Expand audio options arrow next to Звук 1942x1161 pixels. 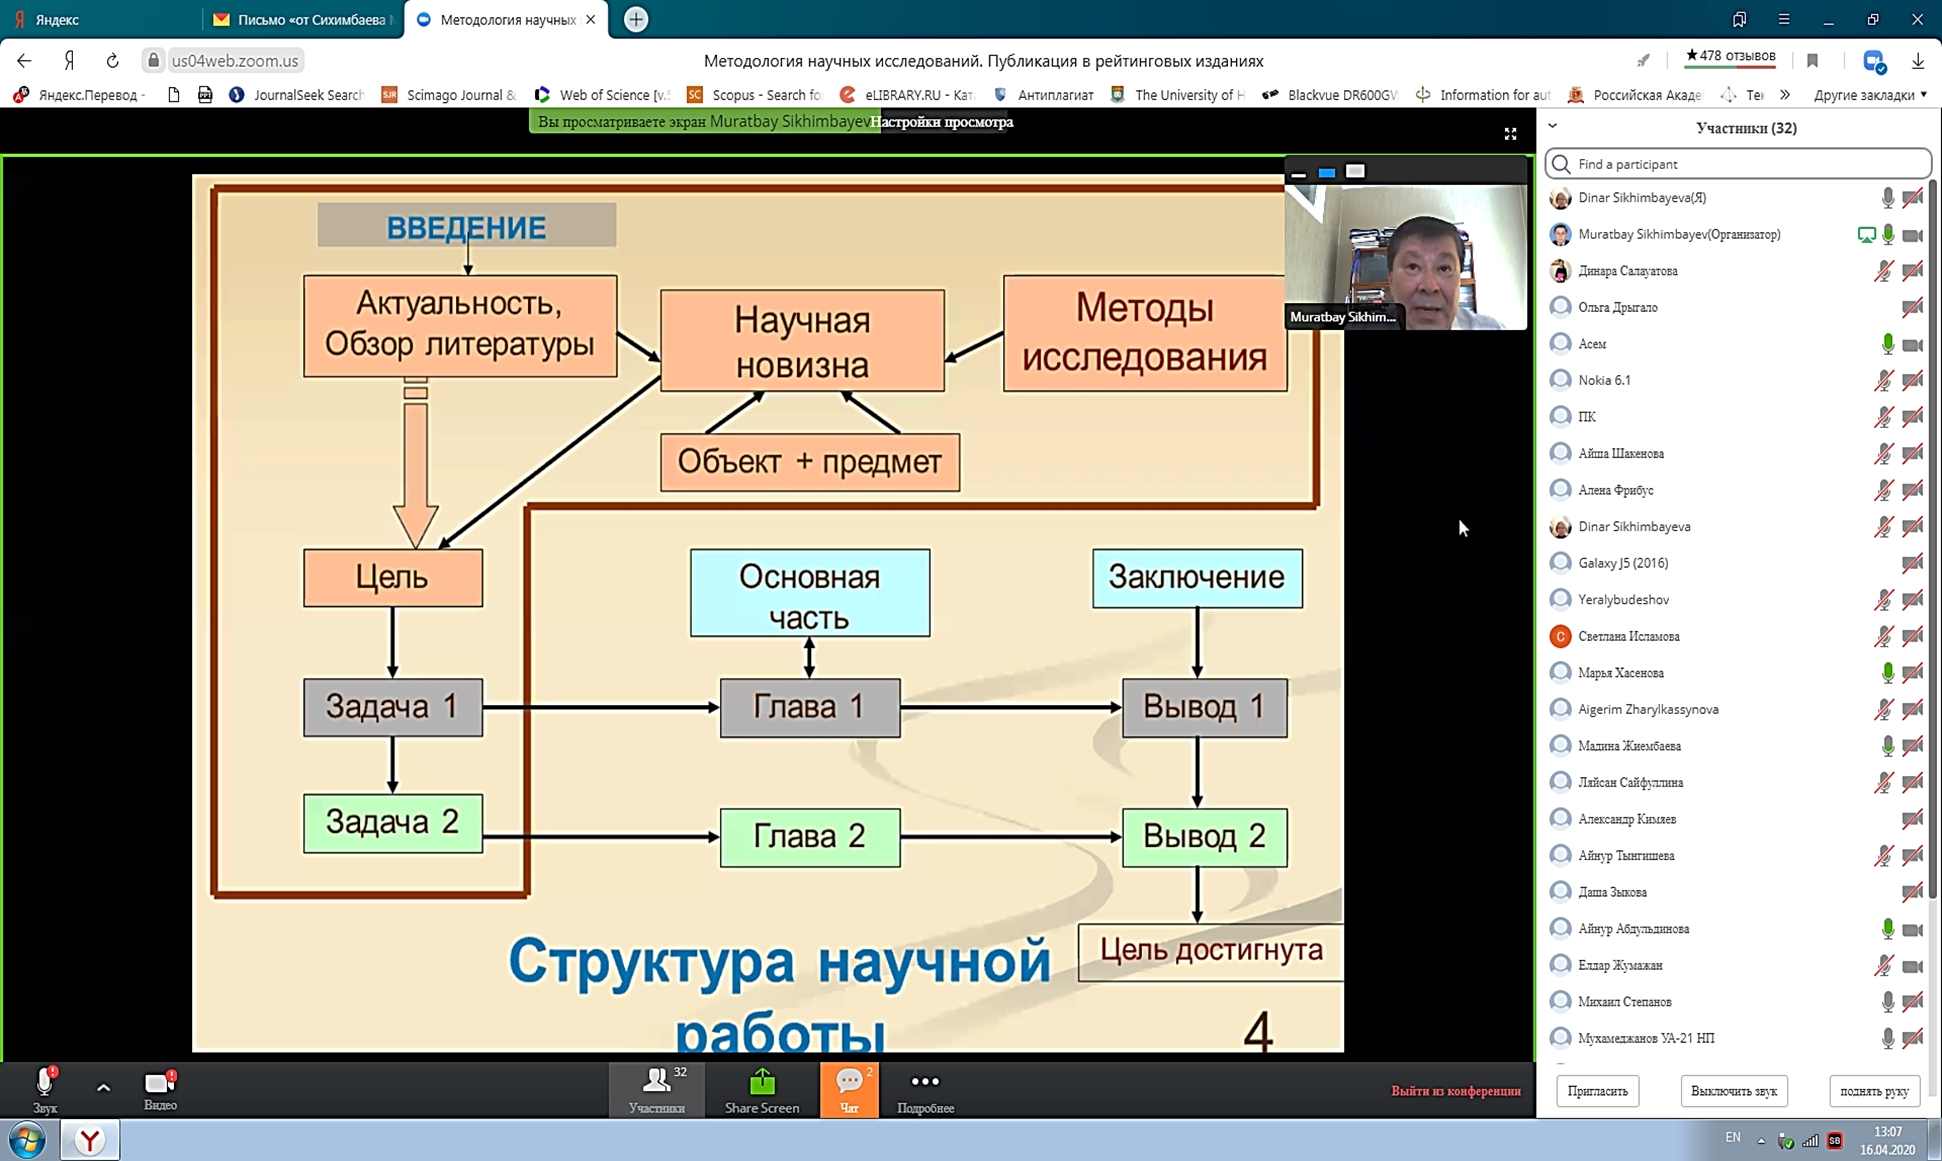103,1087
